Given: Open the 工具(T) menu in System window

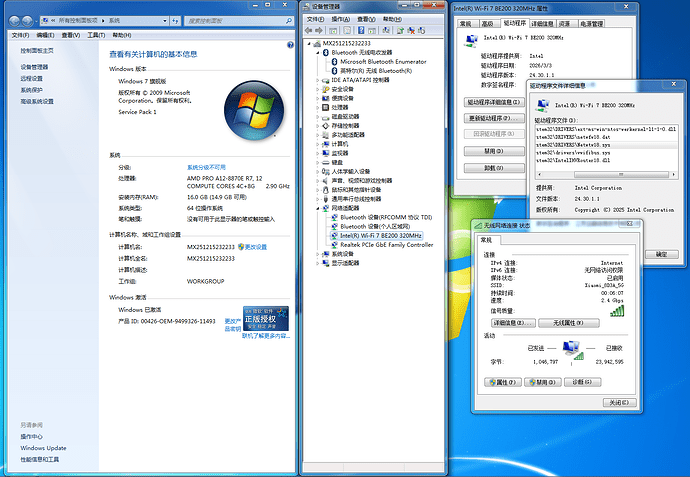Looking at the screenshot, I should [96, 35].
